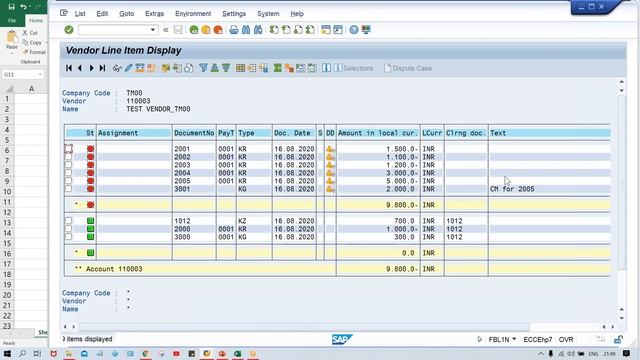
Task: Select checkbox for document 2005
Action: tap(69, 181)
